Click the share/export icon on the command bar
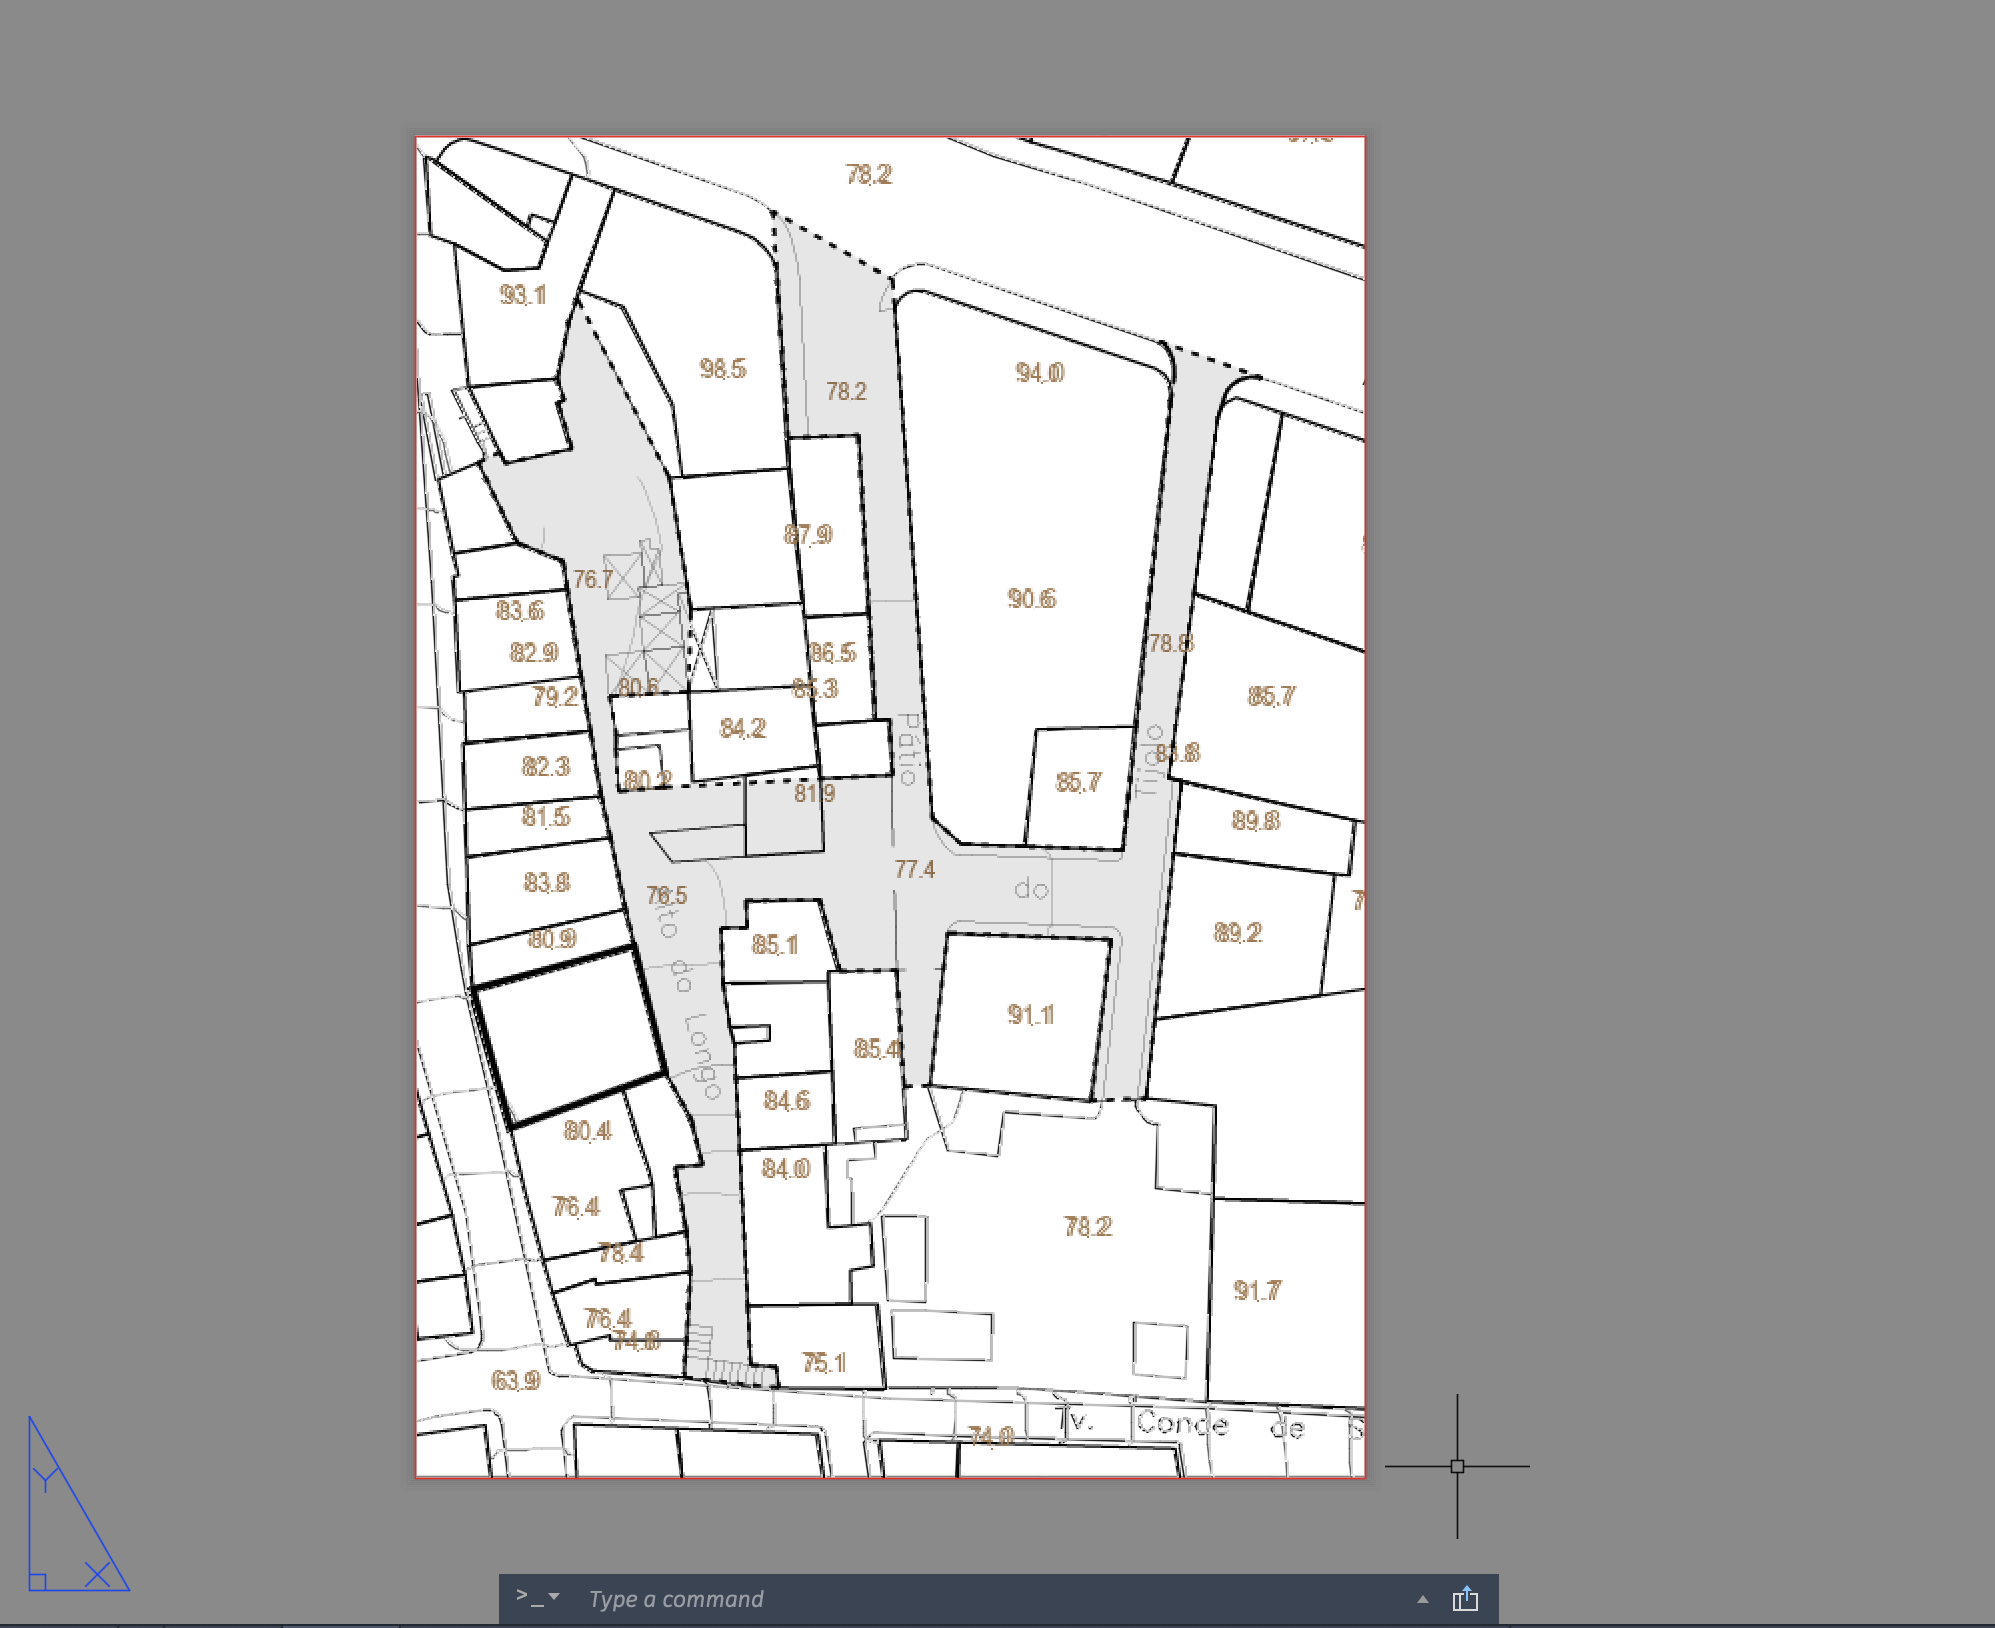Screen dimensions: 1995x1628 coord(1465,1598)
